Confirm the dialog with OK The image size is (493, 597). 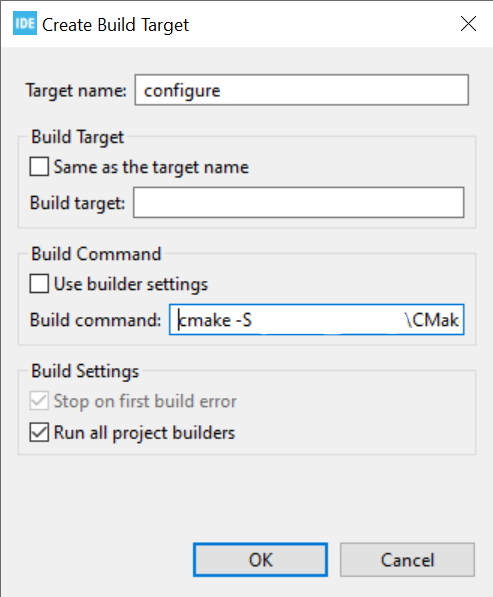[260, 560]
